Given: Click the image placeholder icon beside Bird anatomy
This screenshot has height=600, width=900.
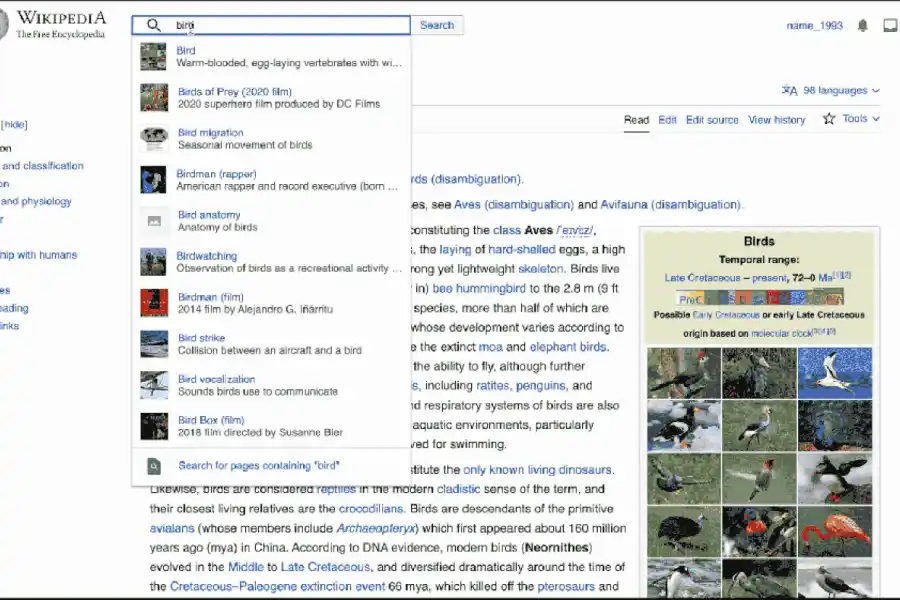Looking at the screenshot, I should click(153, 219).
